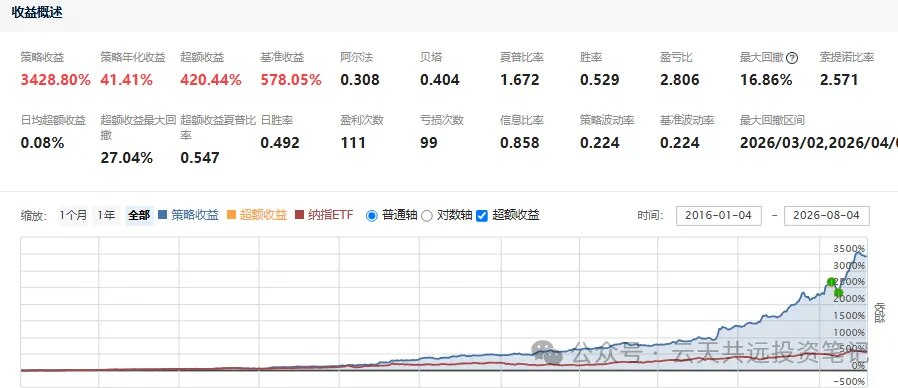The height and width of the screenshot is (388, 898).
Task: Click the 阿尔法 value 0.308
Action: coord(360,80)
